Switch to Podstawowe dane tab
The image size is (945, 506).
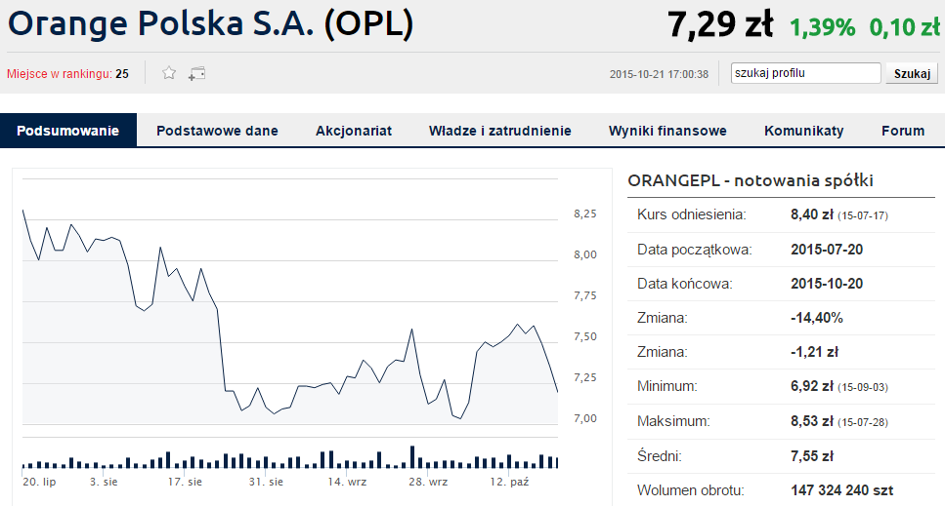(217, 131)
